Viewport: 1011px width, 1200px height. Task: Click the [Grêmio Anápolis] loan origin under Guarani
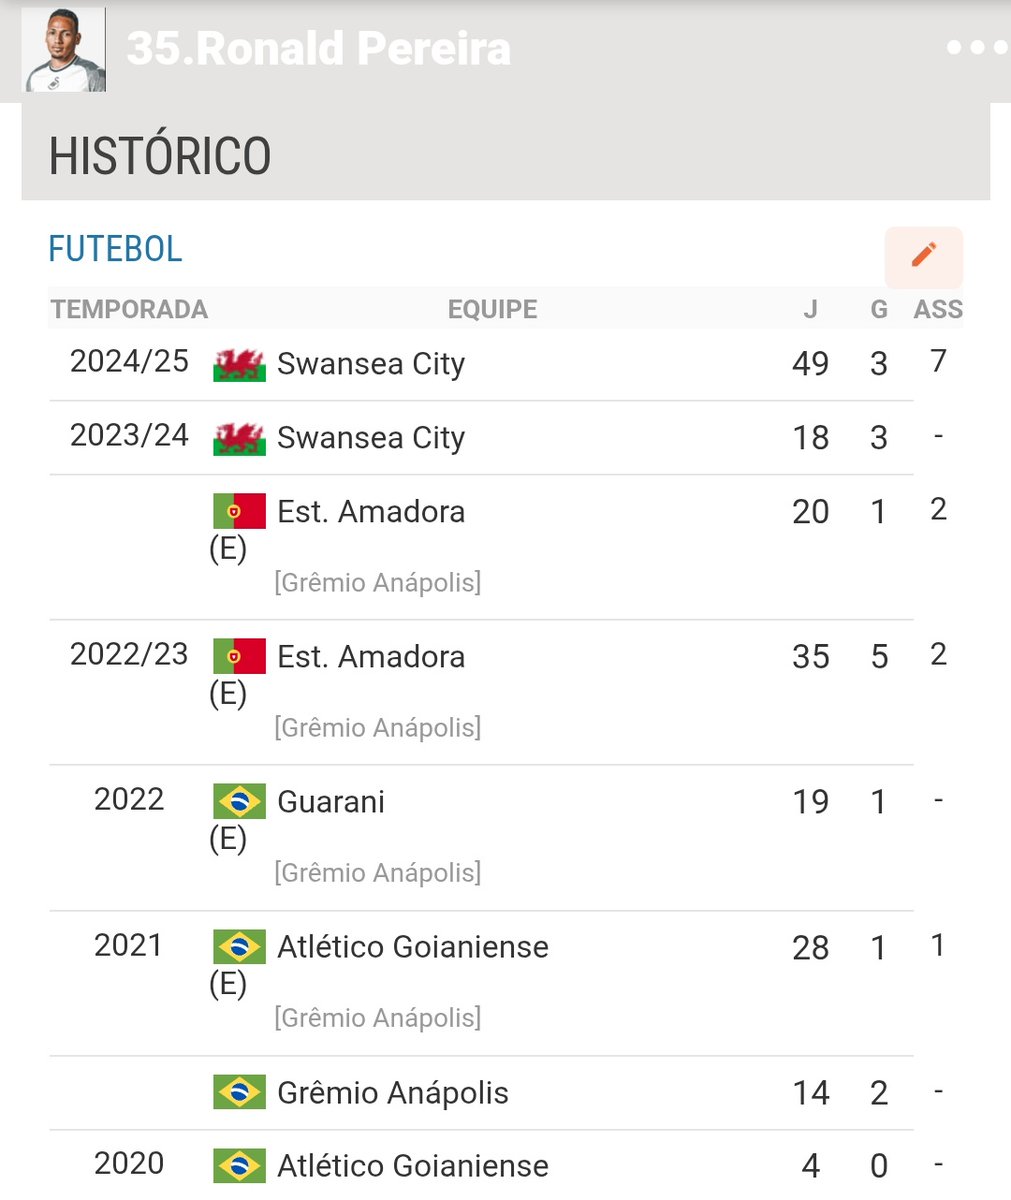tap(378, 873)
